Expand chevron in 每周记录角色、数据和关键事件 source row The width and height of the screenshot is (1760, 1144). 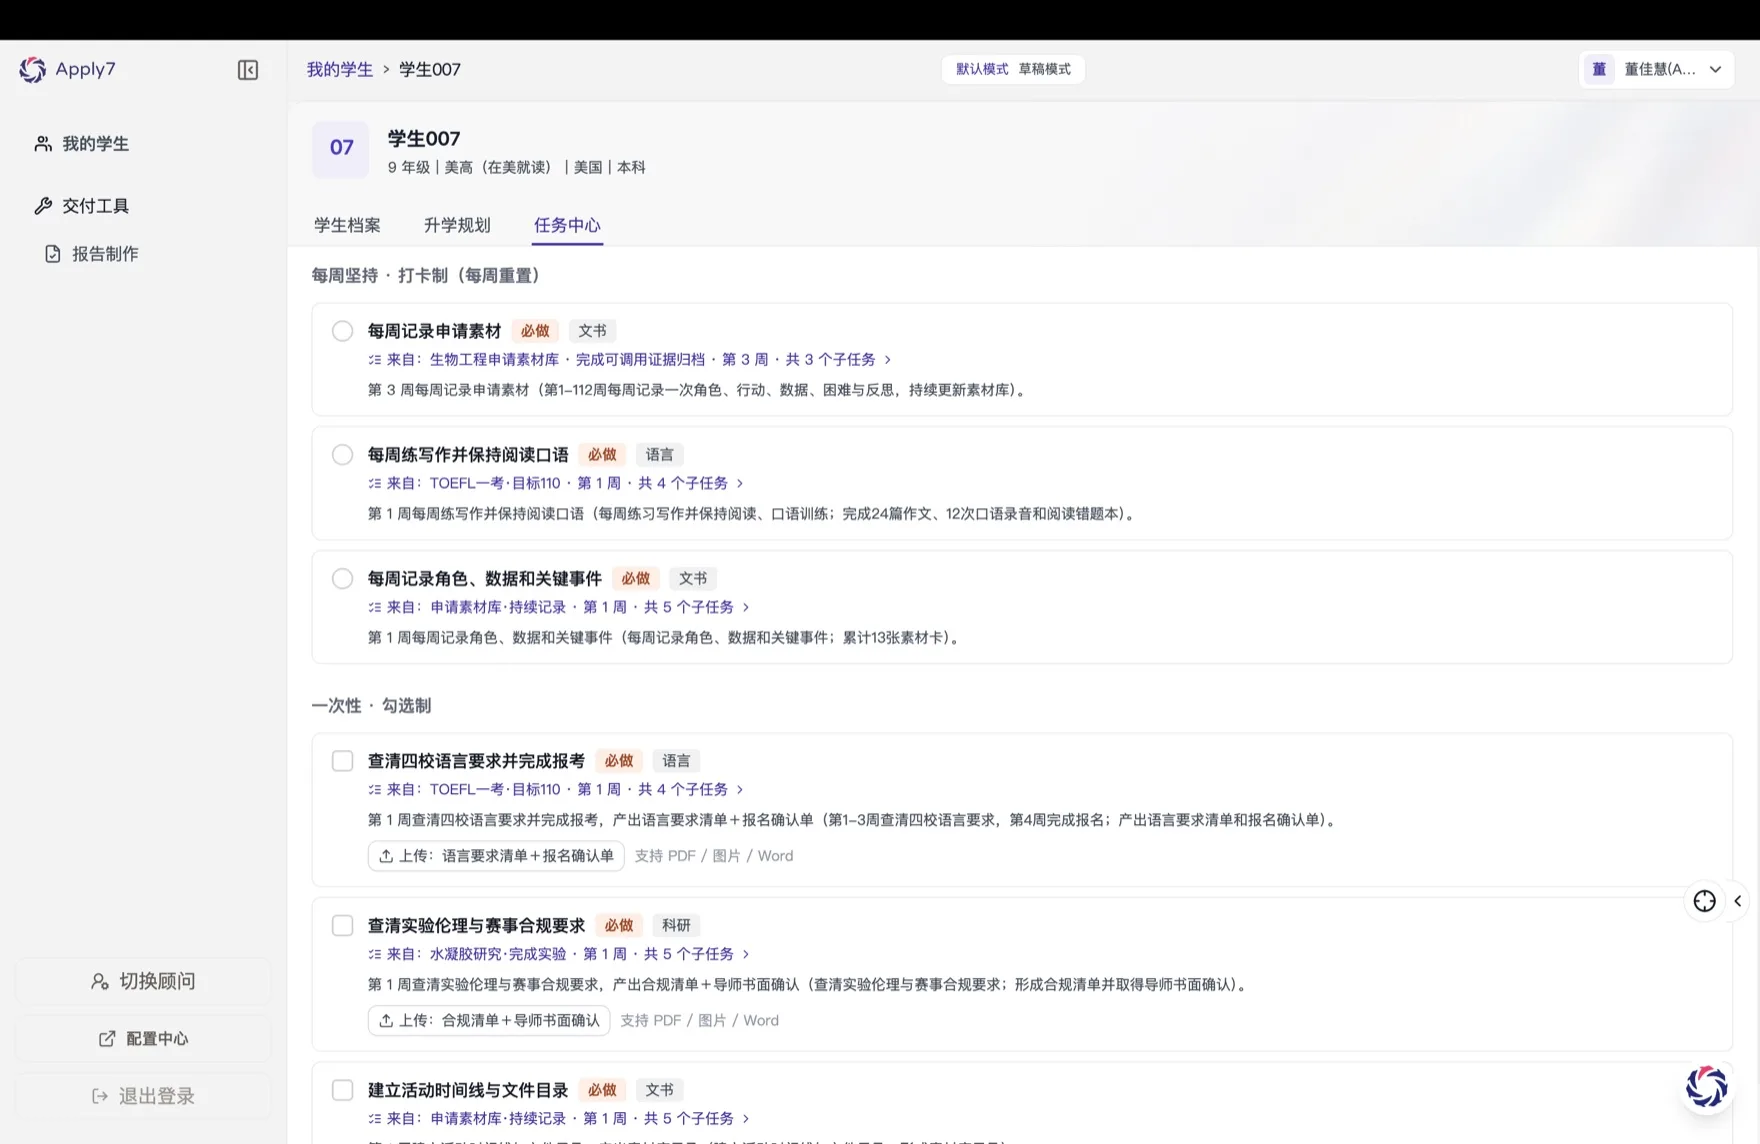click(x=746, y=608)
